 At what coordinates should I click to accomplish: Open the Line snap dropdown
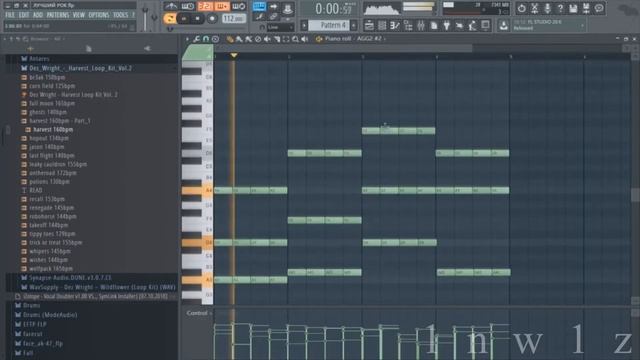point(280,27)
